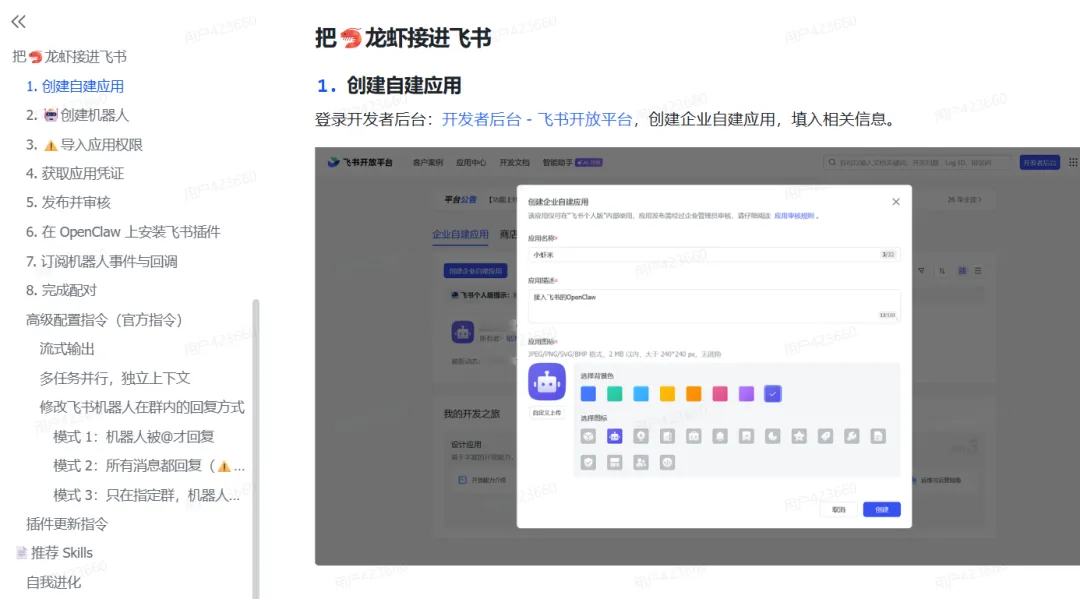Click the blue 开发者后台 button
The image size is (1080, 599).
1039,162
